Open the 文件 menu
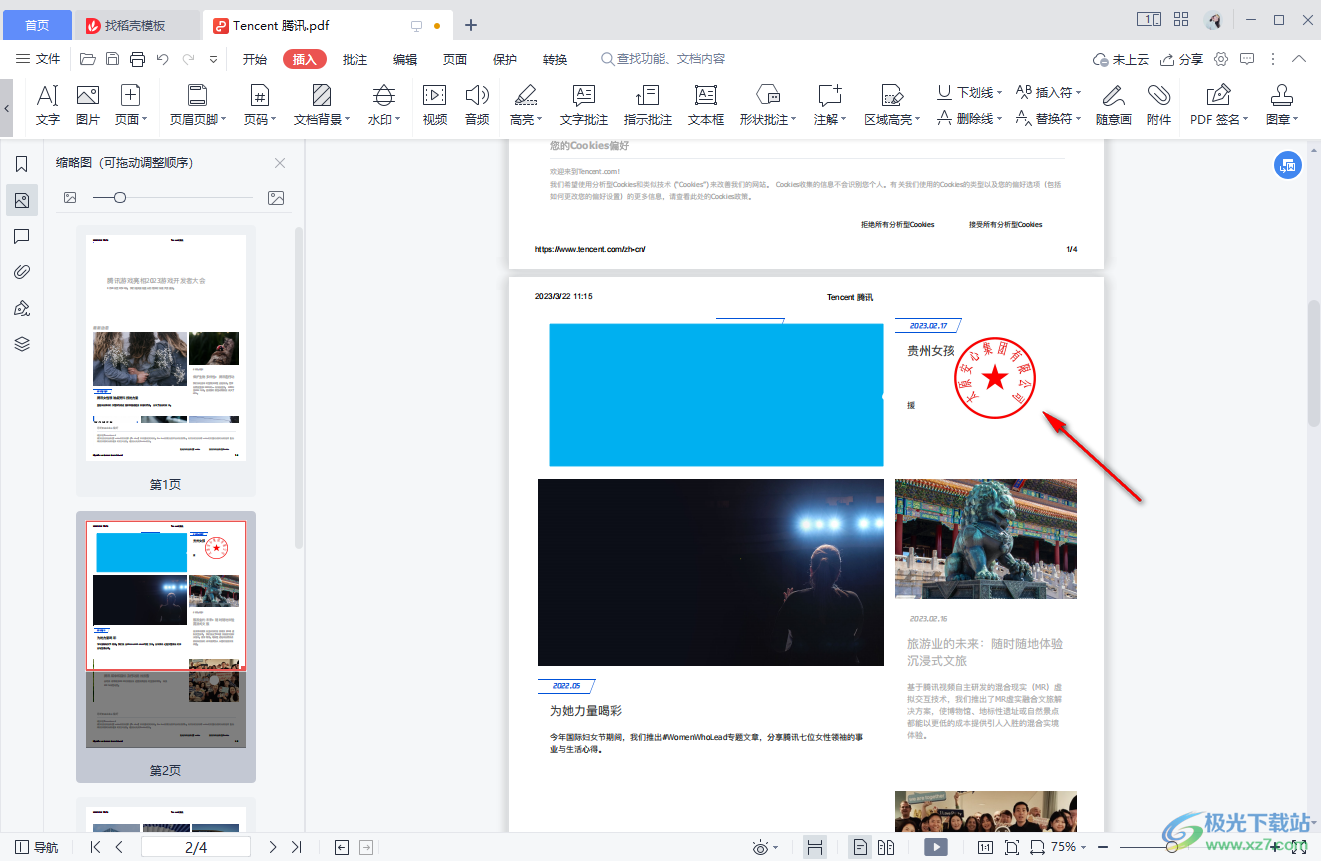The height and width of the screenshot is (861, 1321). (39, 59)
